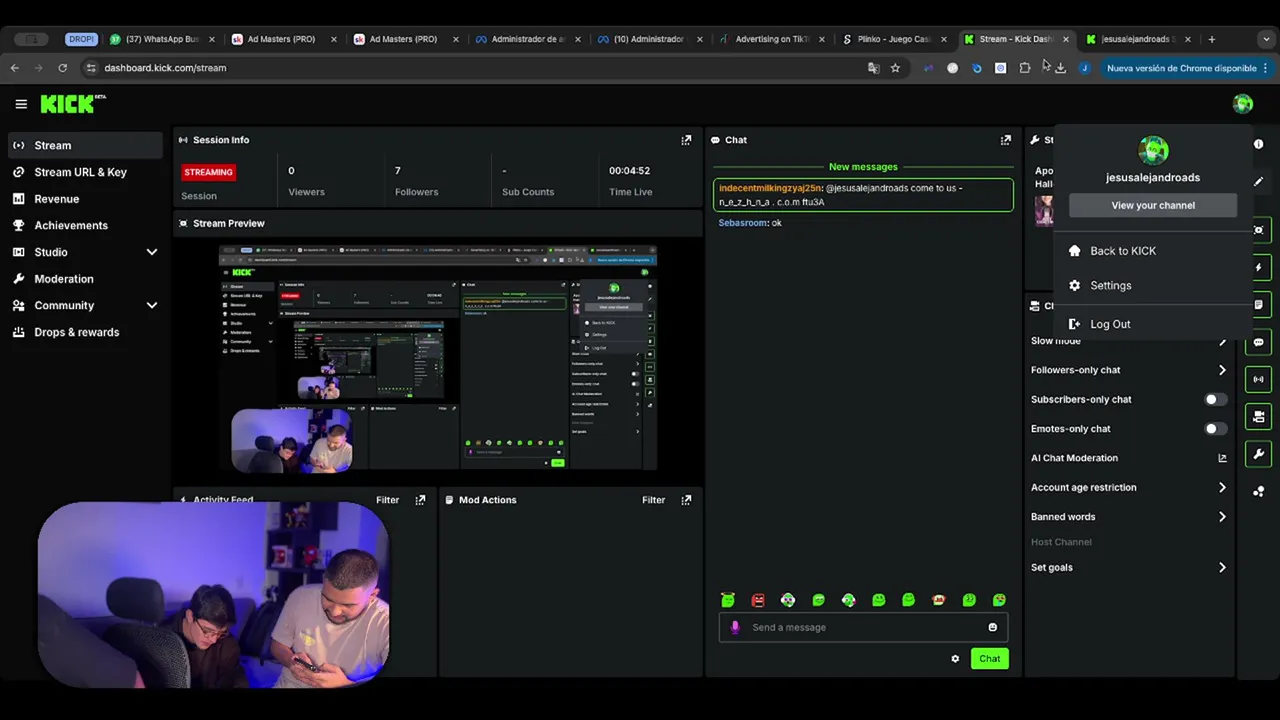The height and width of the screenshot is (720, 1280).
Task: Open Followers-only chat options arrow
Action: [1222, 370]
